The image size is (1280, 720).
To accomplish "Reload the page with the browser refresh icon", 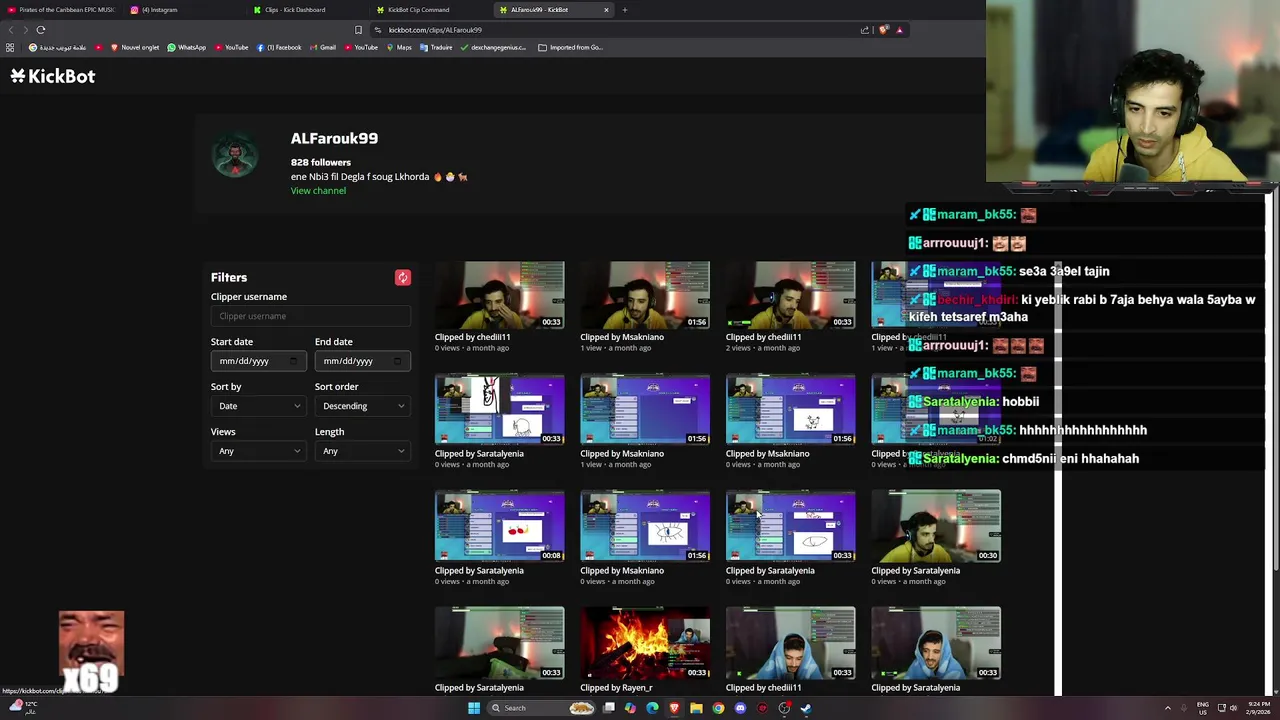I will (41, 30).
